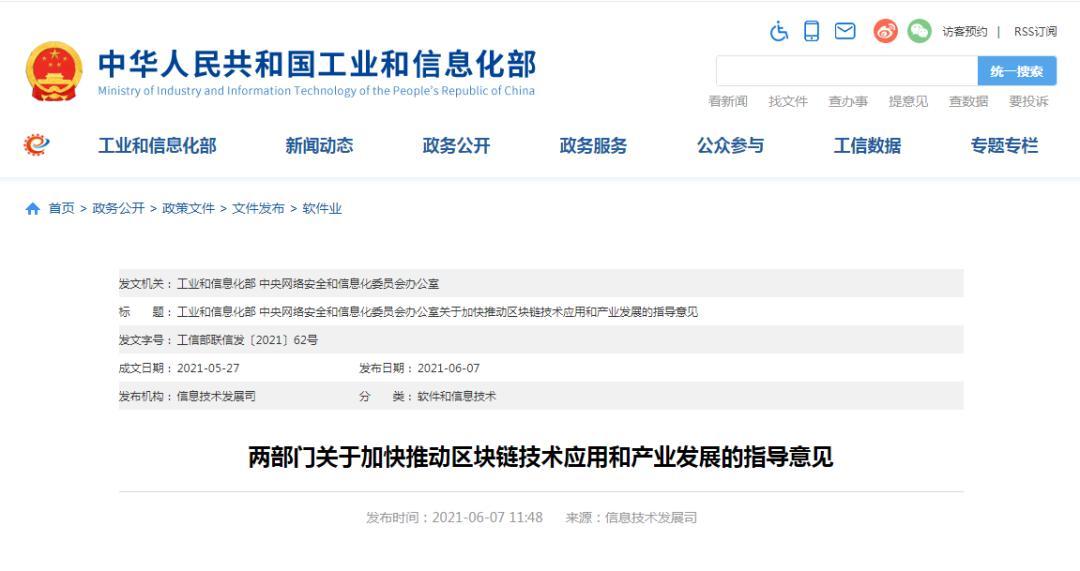The image size is (1080, 571).
Task: Focus the site search input field
Action: pyautogui.click(x=846, y=71)
